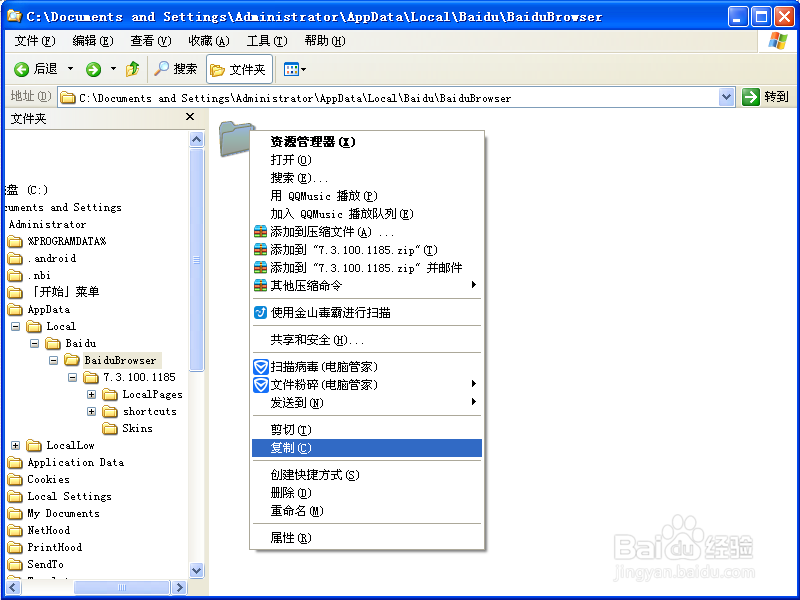Image resolution: width=800 pixels, height=600 pixels.
Task: Select the Local Settings folder icon
Action: [x=15, y=496]
